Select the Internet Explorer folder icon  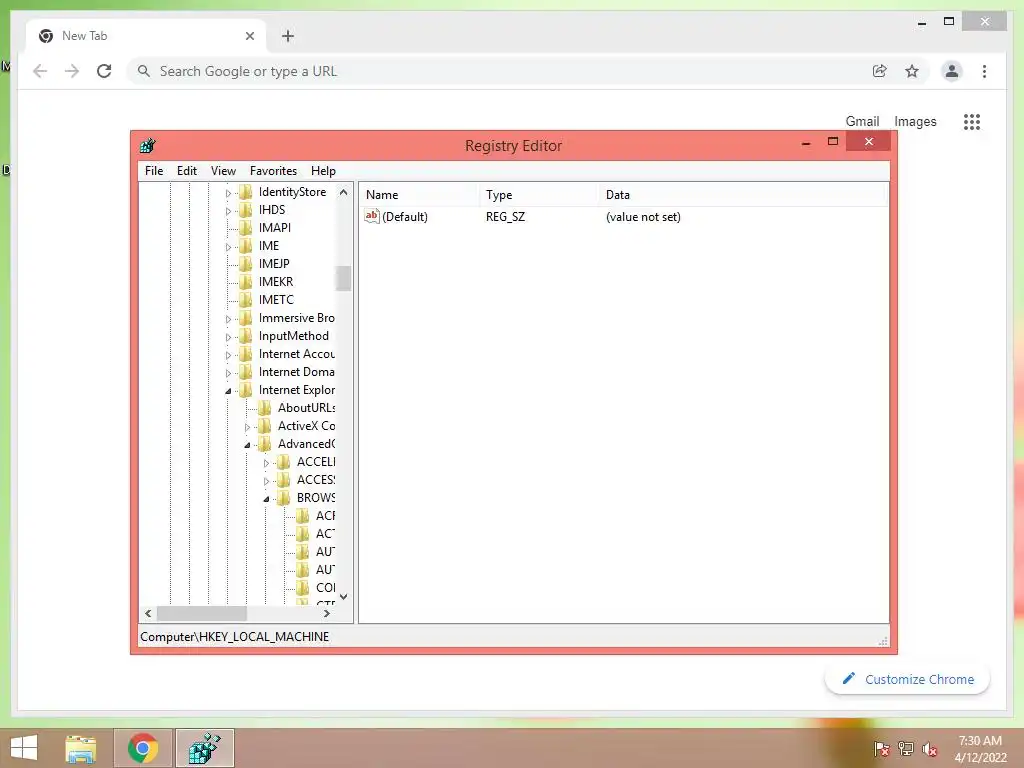(x=246, y=390)
